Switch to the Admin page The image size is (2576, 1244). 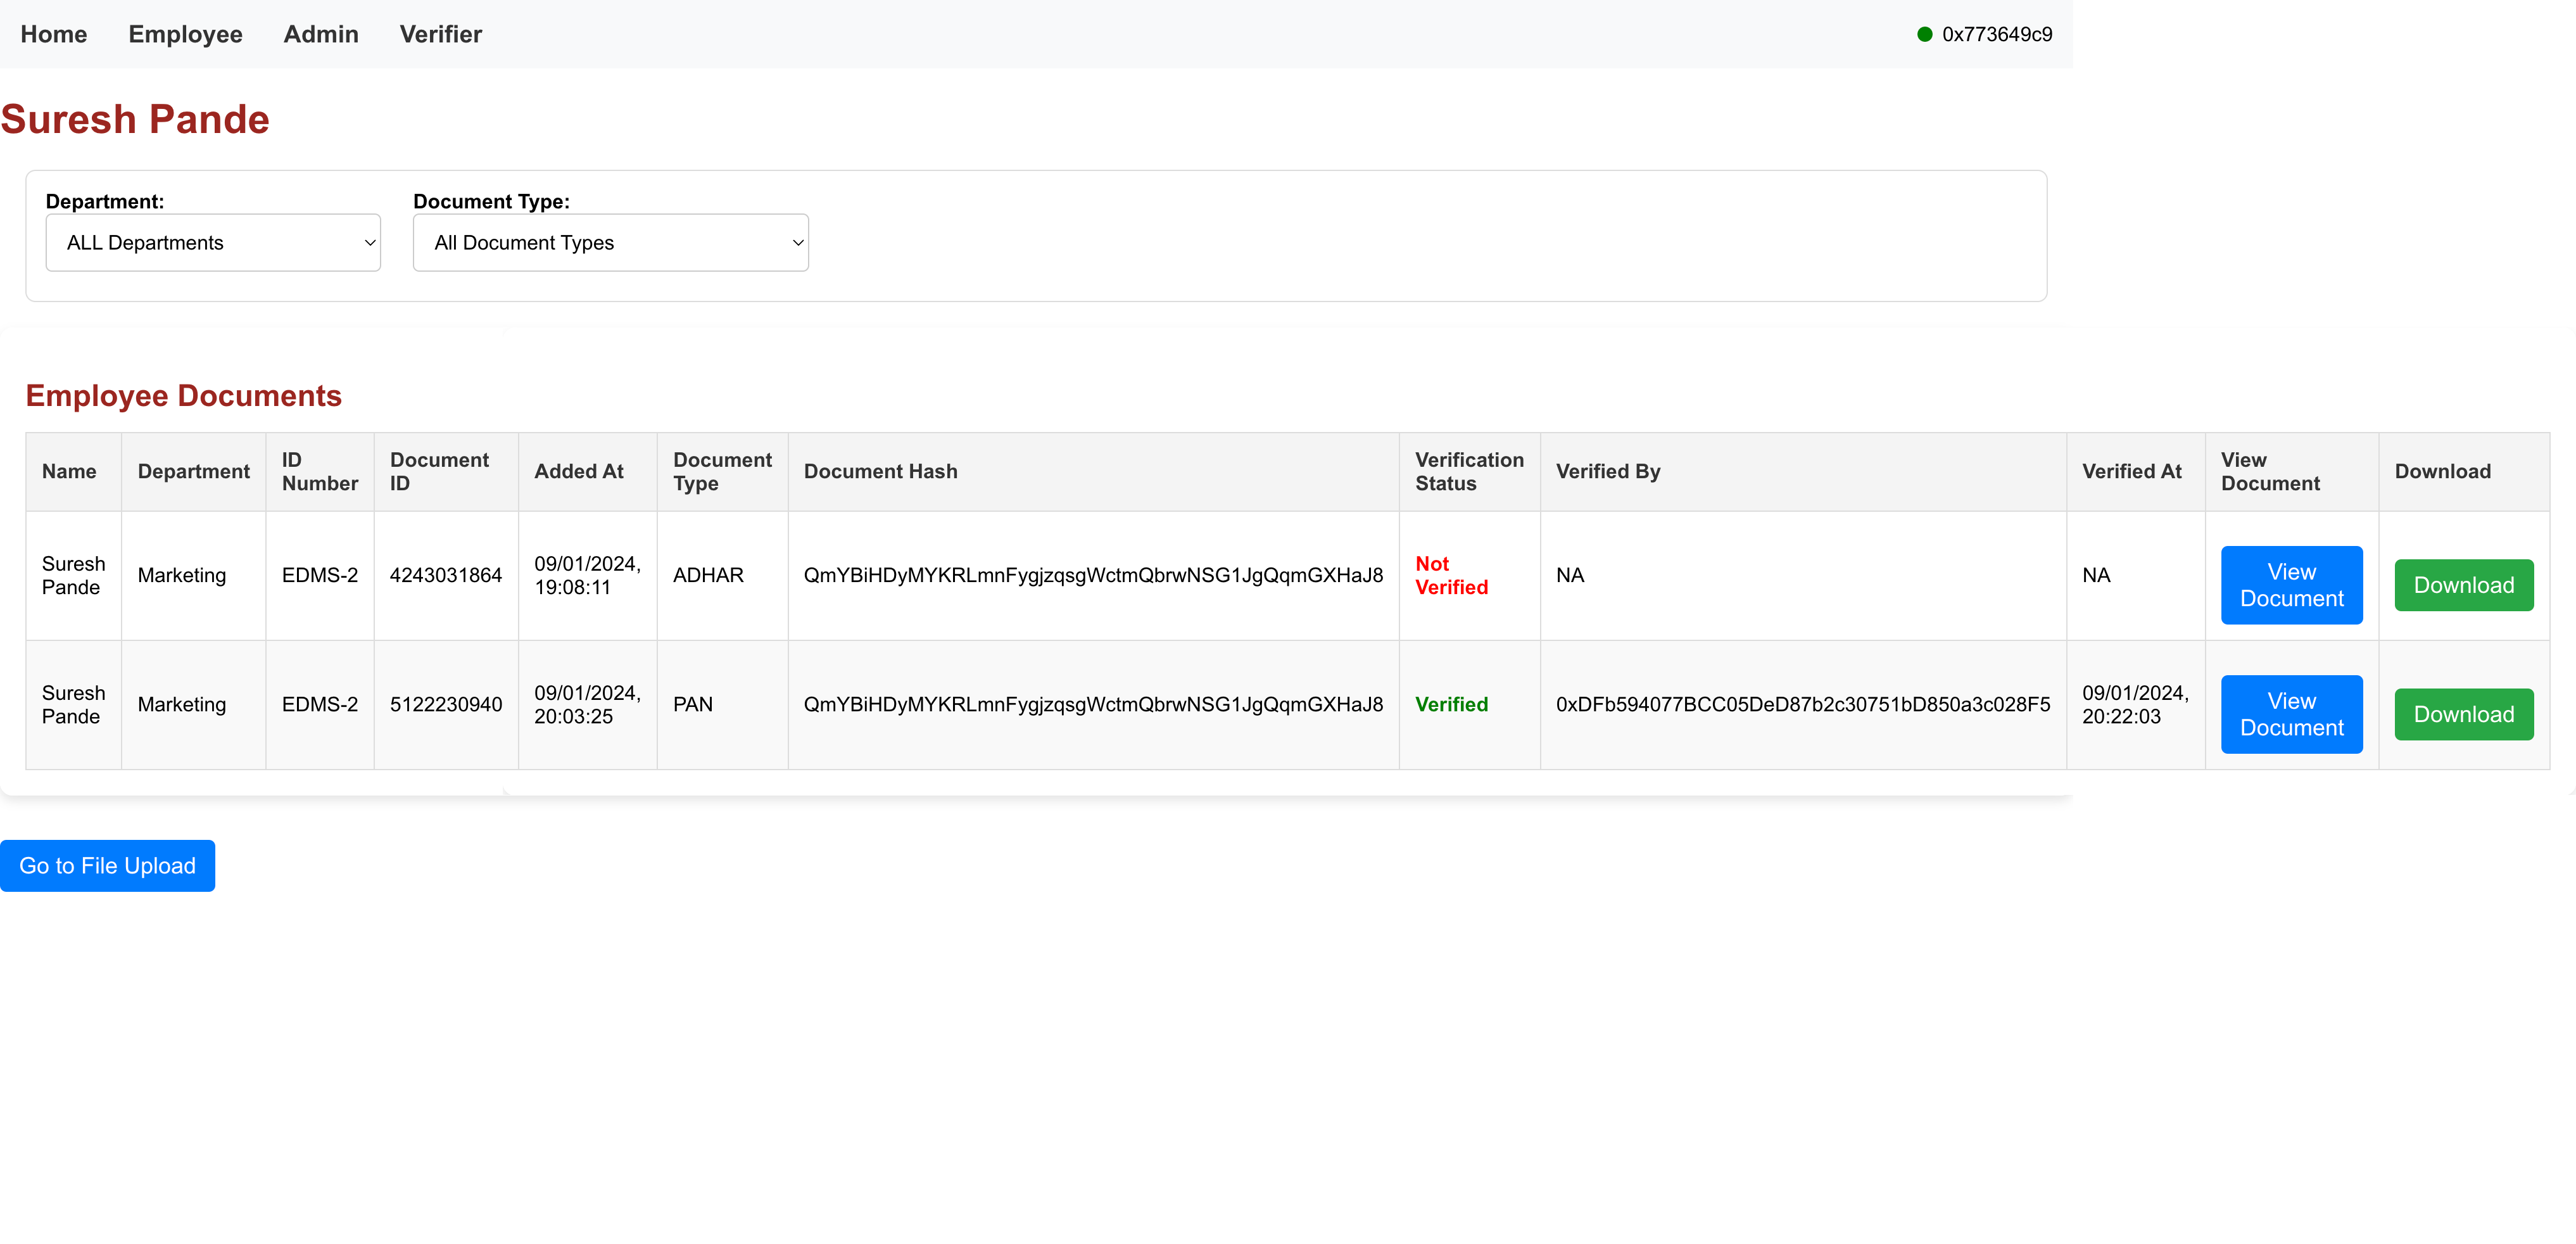pos(321,34)
